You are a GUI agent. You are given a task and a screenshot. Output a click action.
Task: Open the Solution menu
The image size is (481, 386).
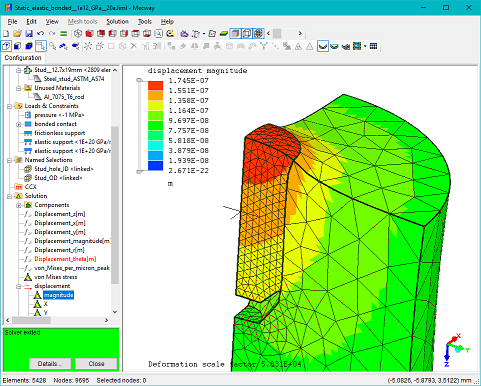click(117, 22)
